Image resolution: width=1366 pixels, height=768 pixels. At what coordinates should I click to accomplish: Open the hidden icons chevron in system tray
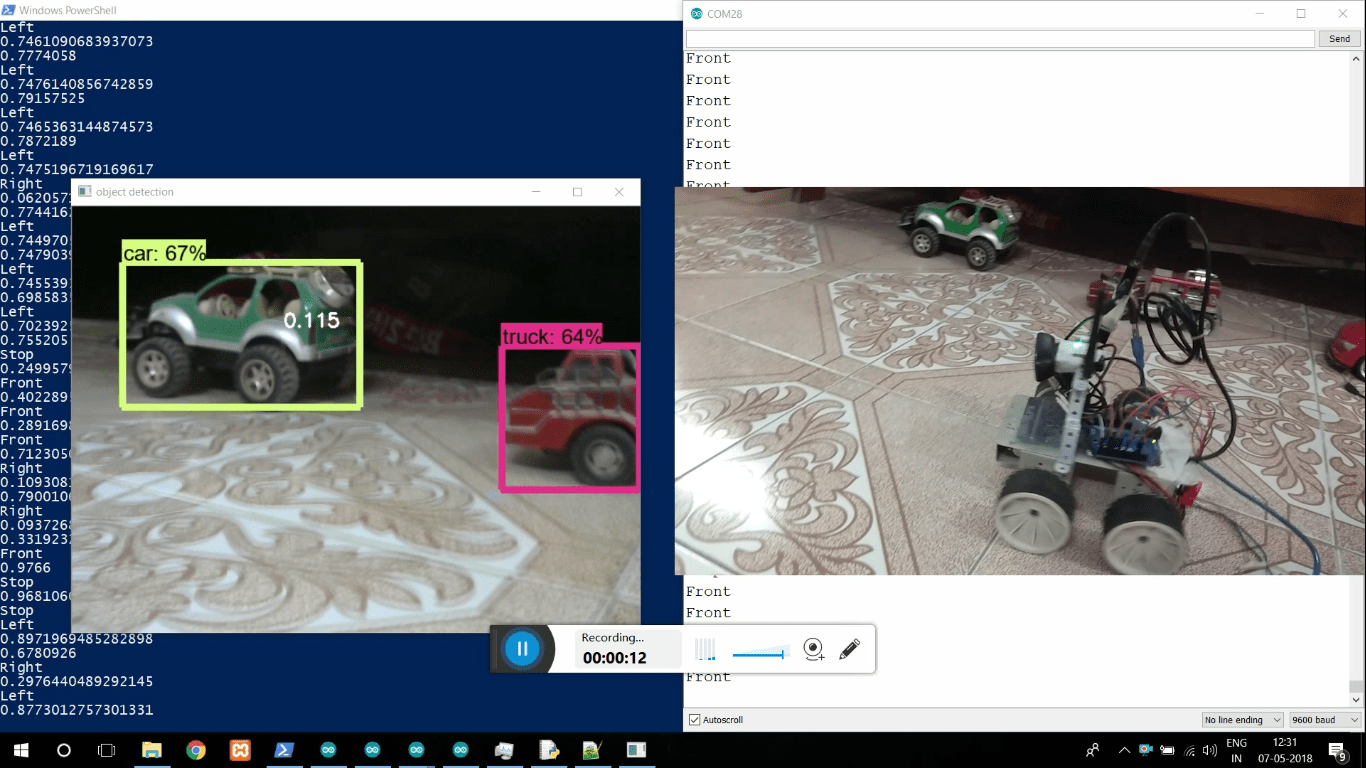(x=1124, y=749)
